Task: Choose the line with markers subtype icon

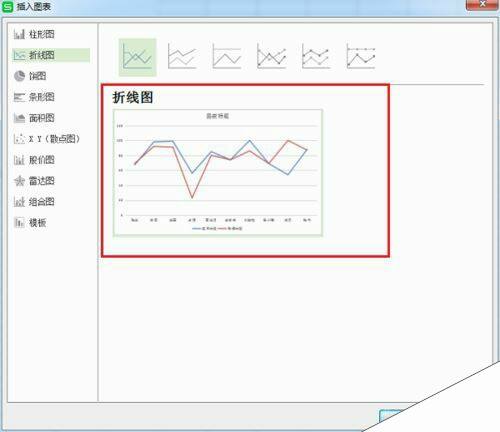Action: coord(271,57)
